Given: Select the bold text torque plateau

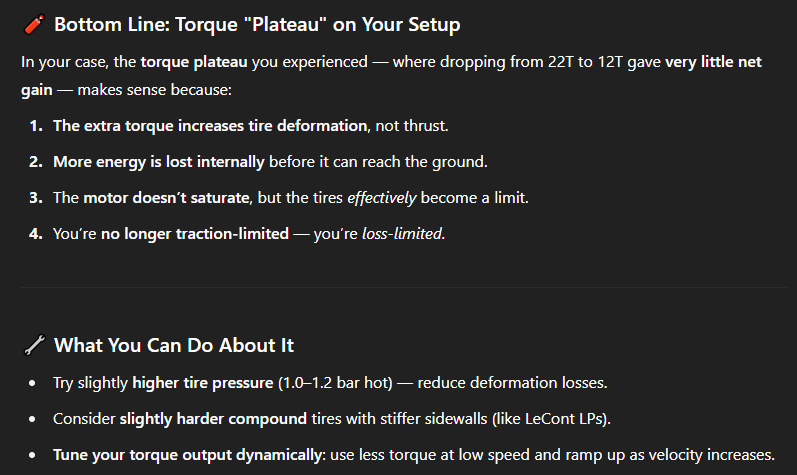Looking at the screenshot, I should [x=194, y=62].
